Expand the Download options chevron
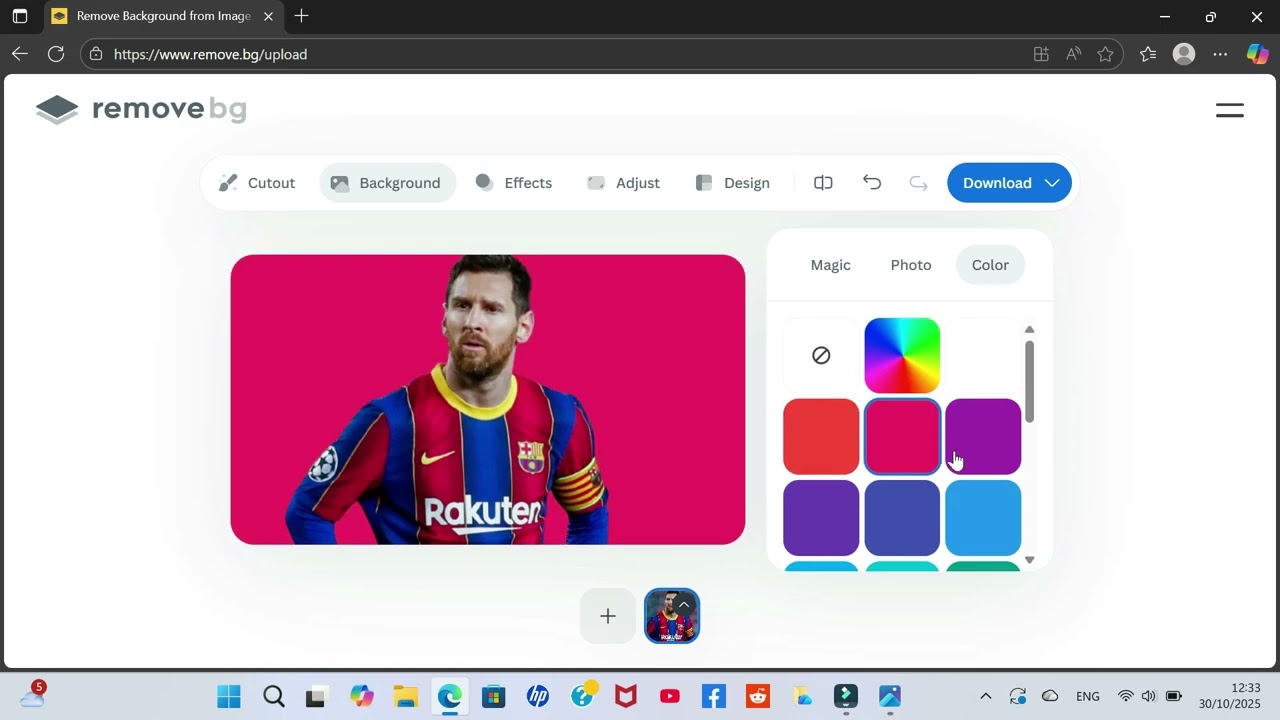Screen dimensions: 1280x720 point(1052,183)
